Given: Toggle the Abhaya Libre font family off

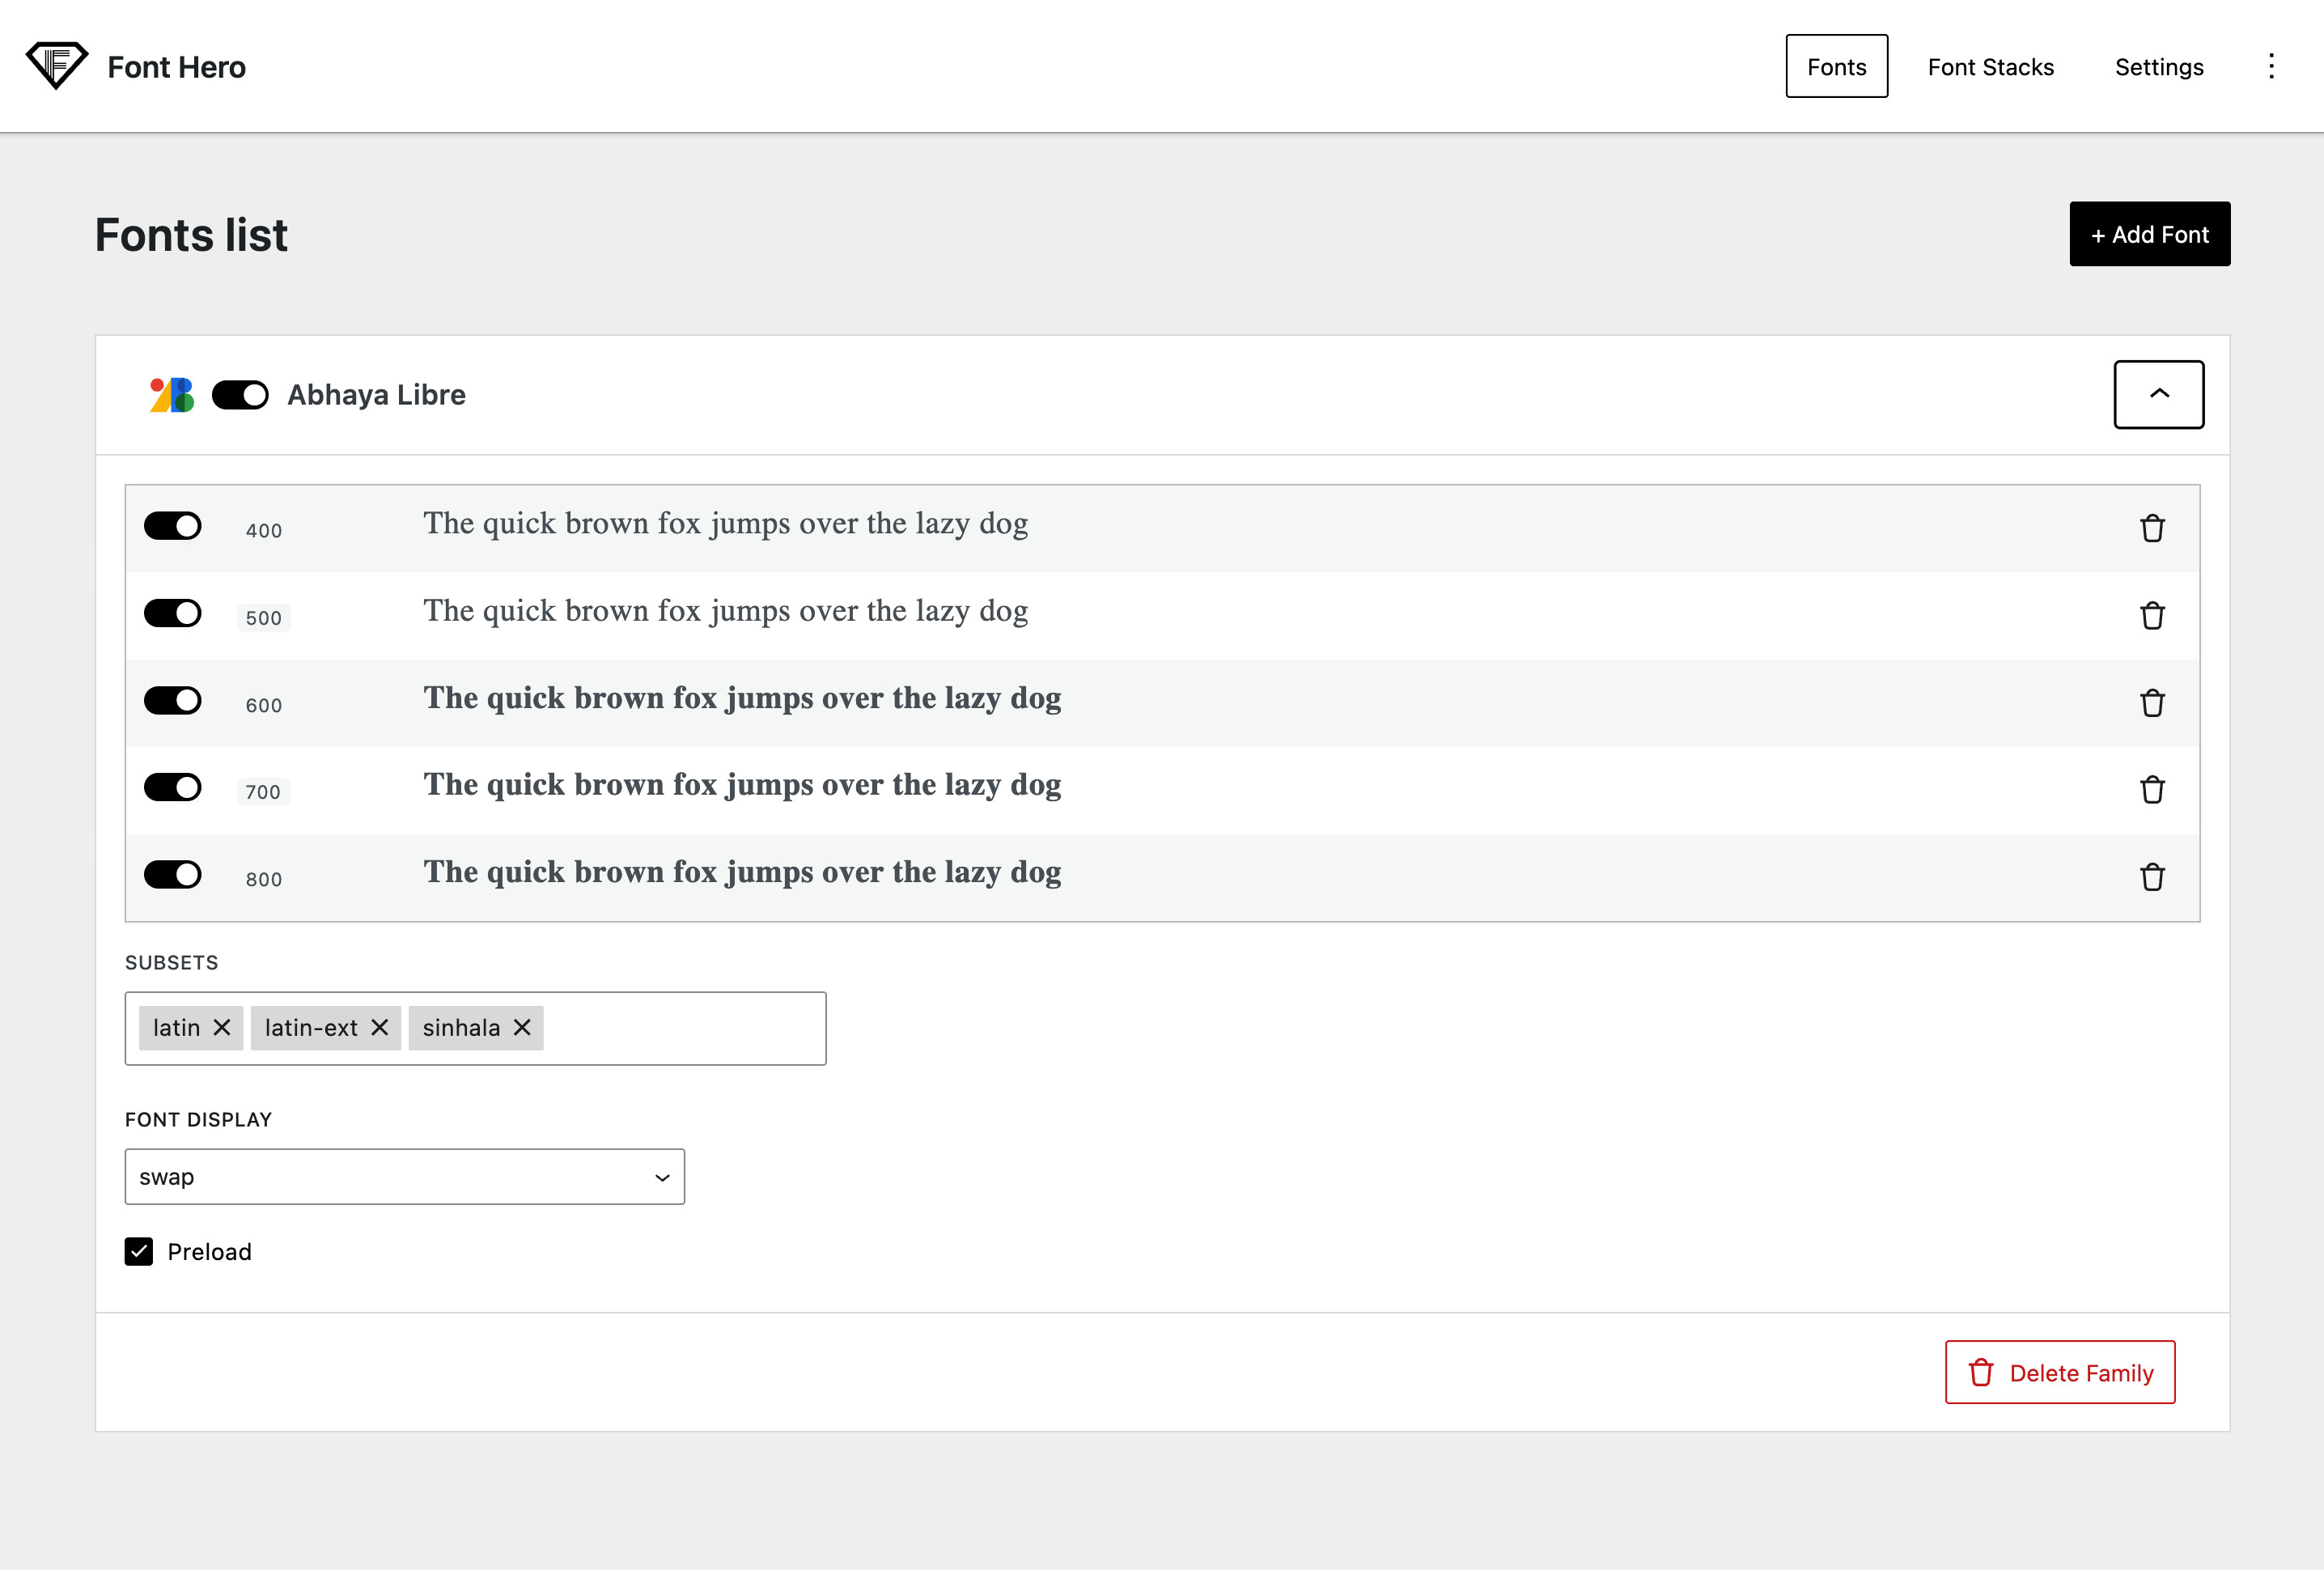Looking at the screenshot, I should pos(240,395).
